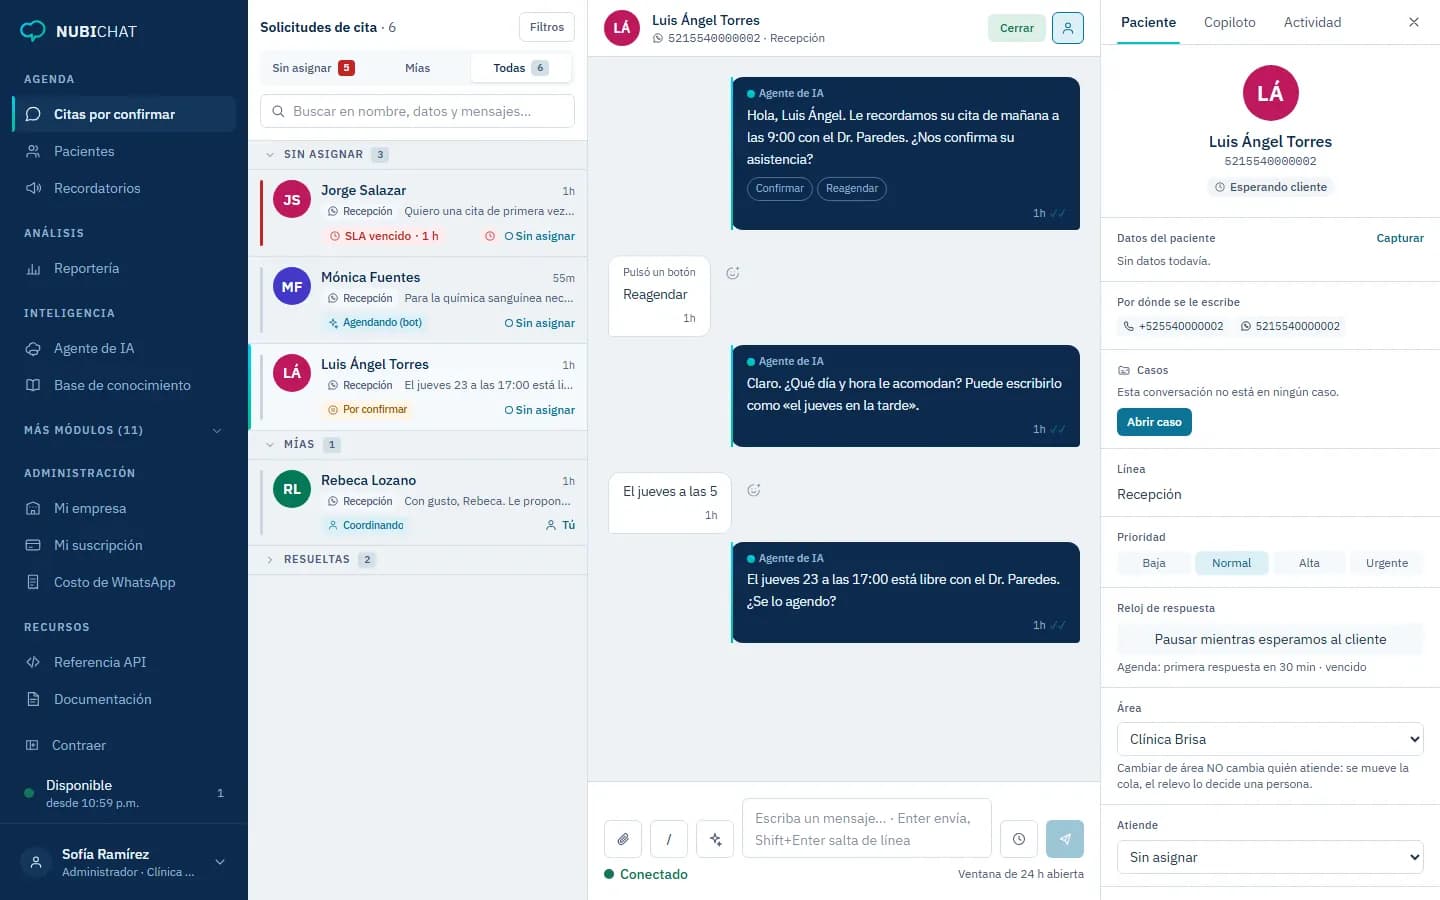
Task: Add reaction to 'El jueves a las 5'
Action: pos(754,490)
